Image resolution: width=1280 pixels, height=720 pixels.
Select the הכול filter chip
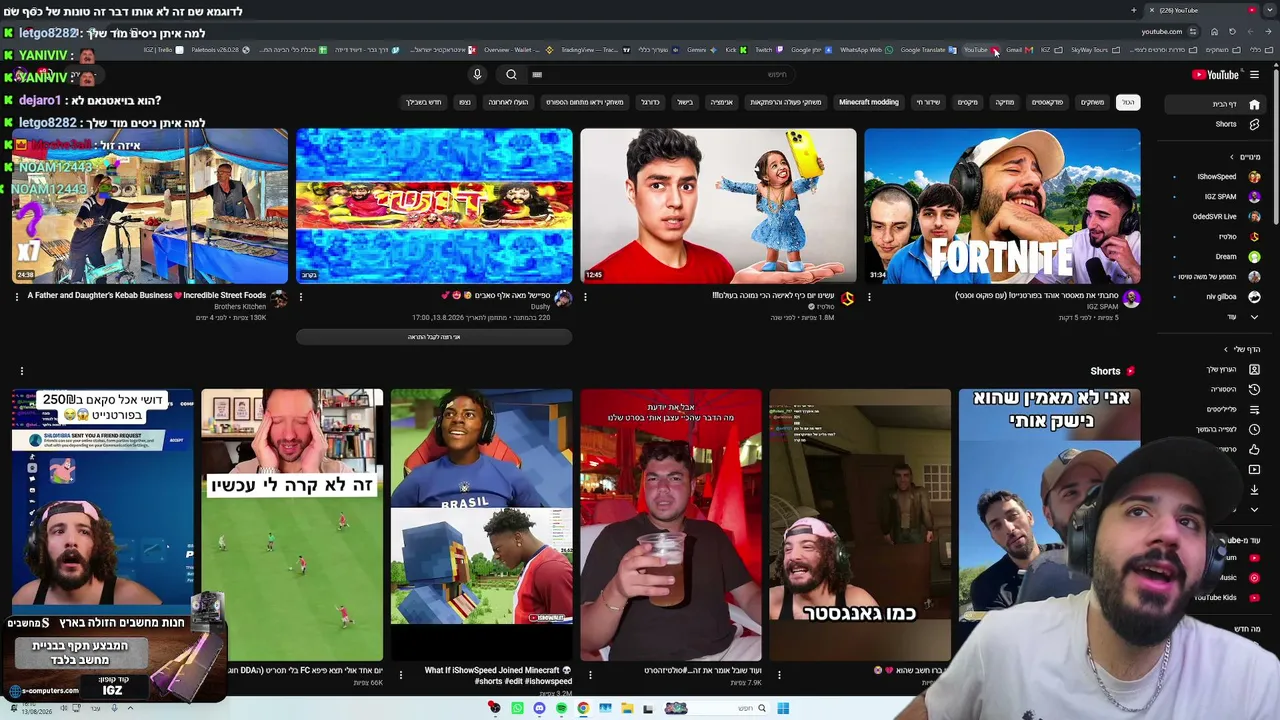1128,102
